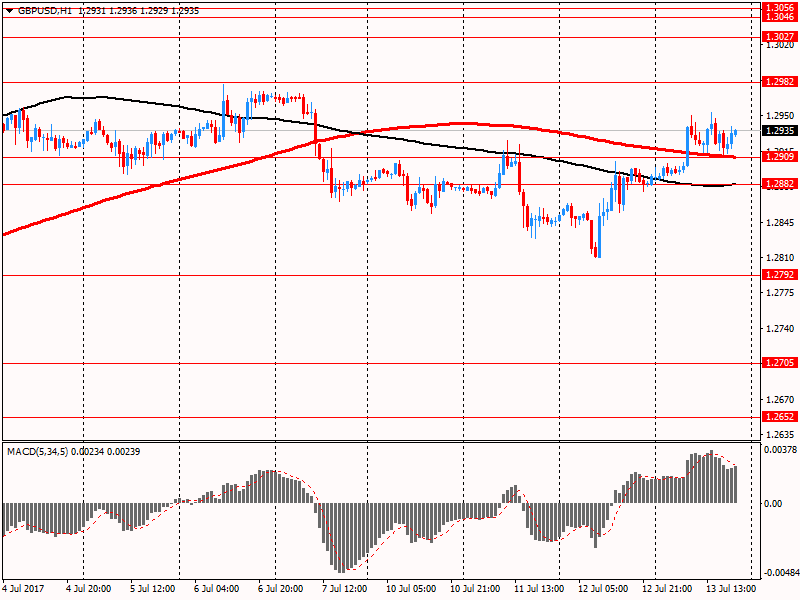This screenshot has width=800, height=600.
Task: Click the 5 Jul 12:00 time label
Action: coord(153,589)
